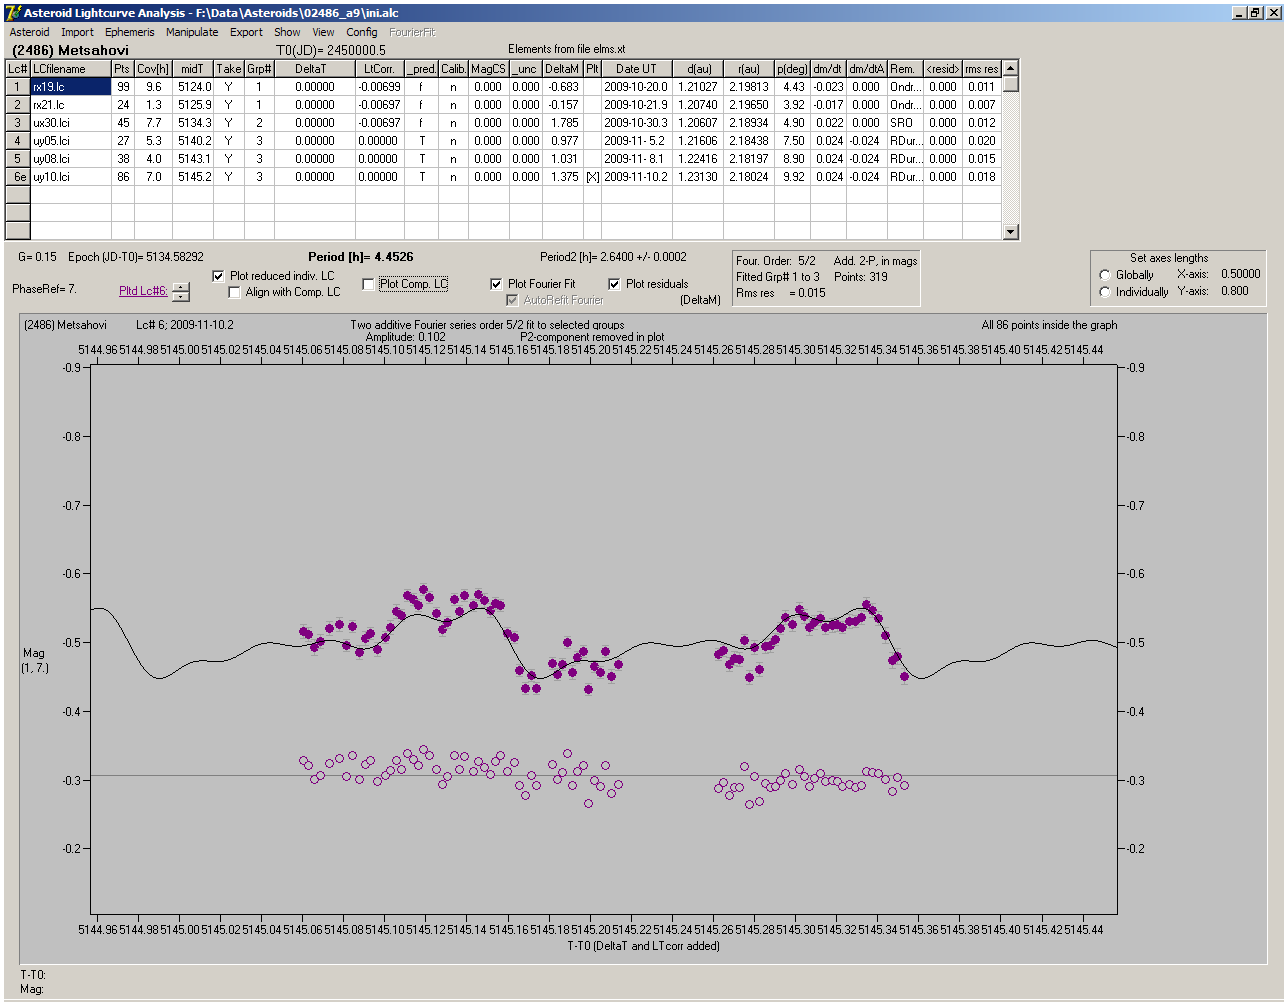Click the T0(JD)= 2450000.5 text
This screenshot has height=1002, width=1288.
click(330, 50)
